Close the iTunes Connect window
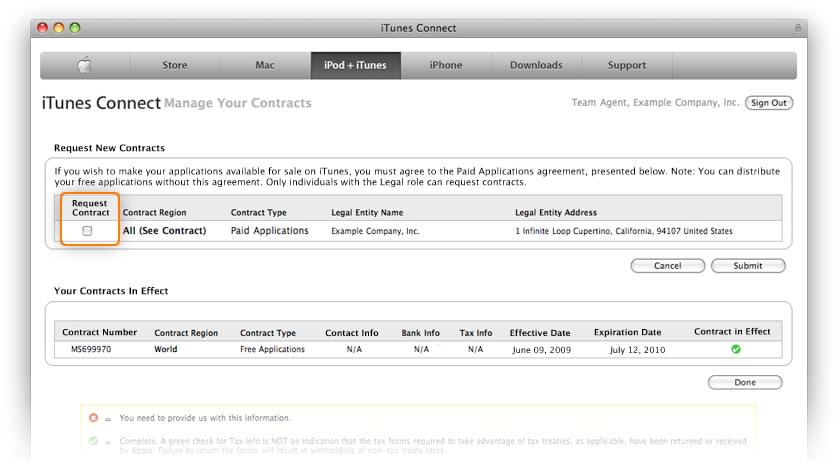This screenshot has height=461, width=838. [x=43, y=28]
